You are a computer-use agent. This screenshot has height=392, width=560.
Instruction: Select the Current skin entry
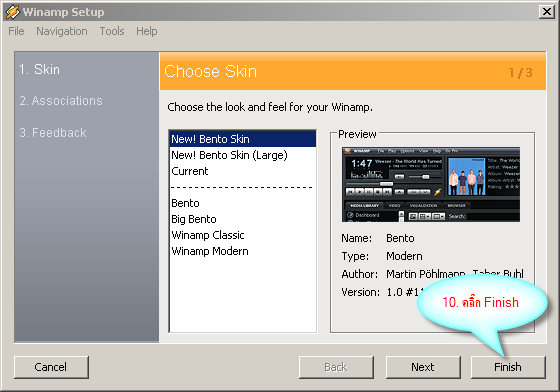[x=243, y=171]
